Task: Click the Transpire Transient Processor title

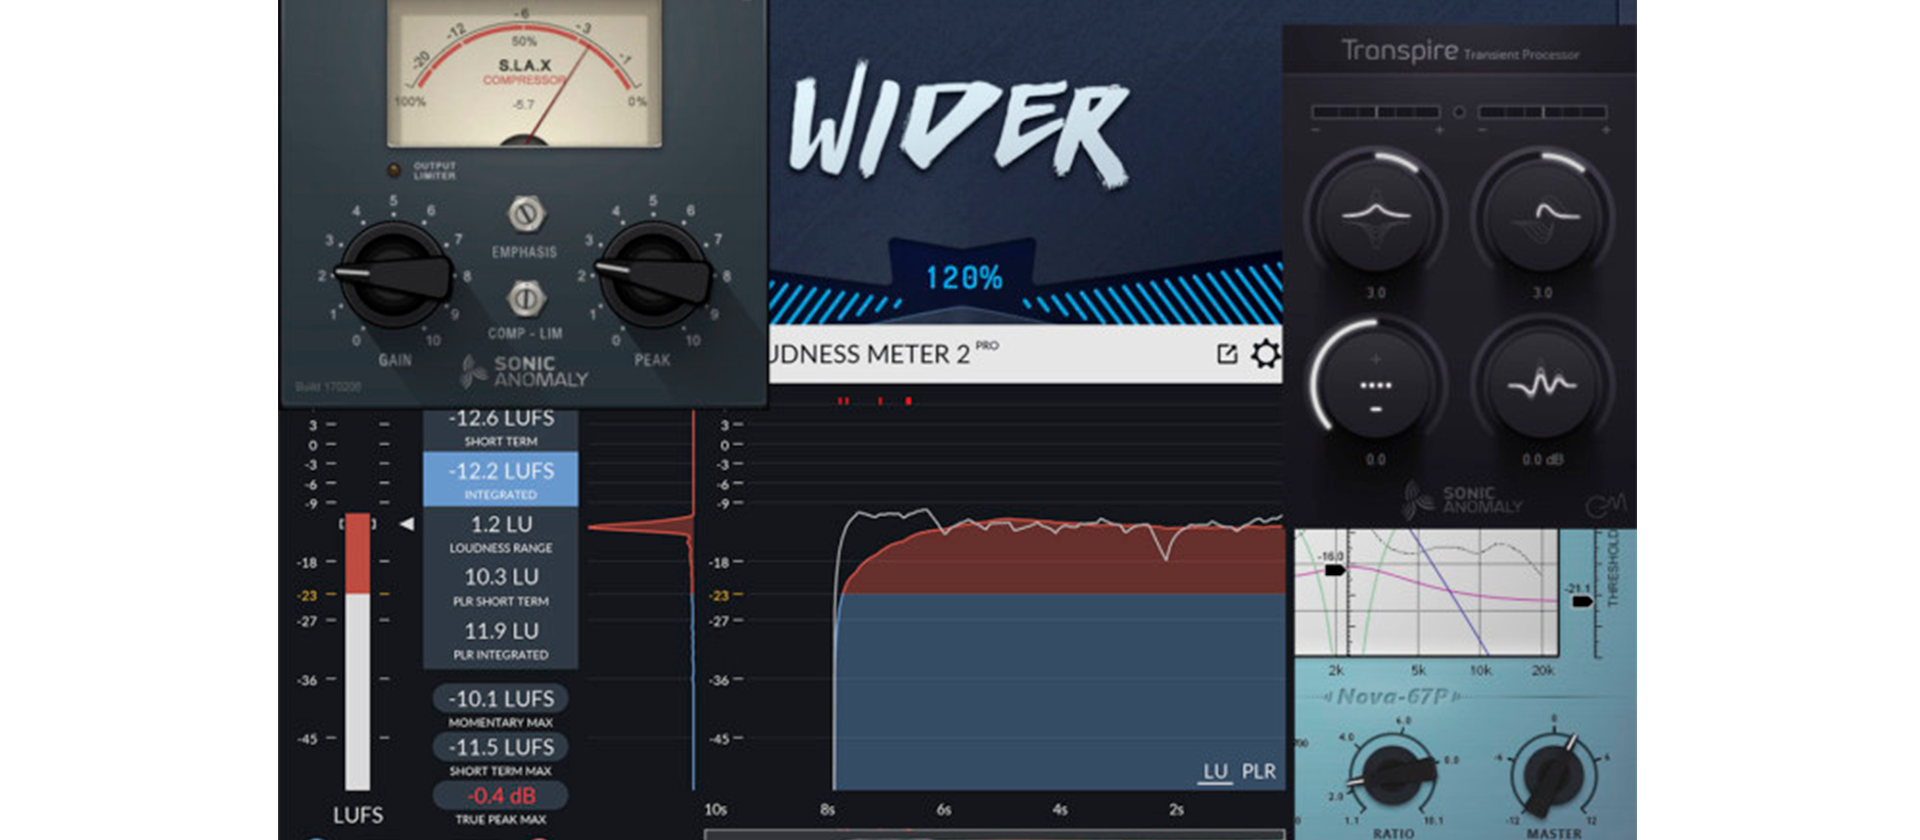Action: (1460, 51)
